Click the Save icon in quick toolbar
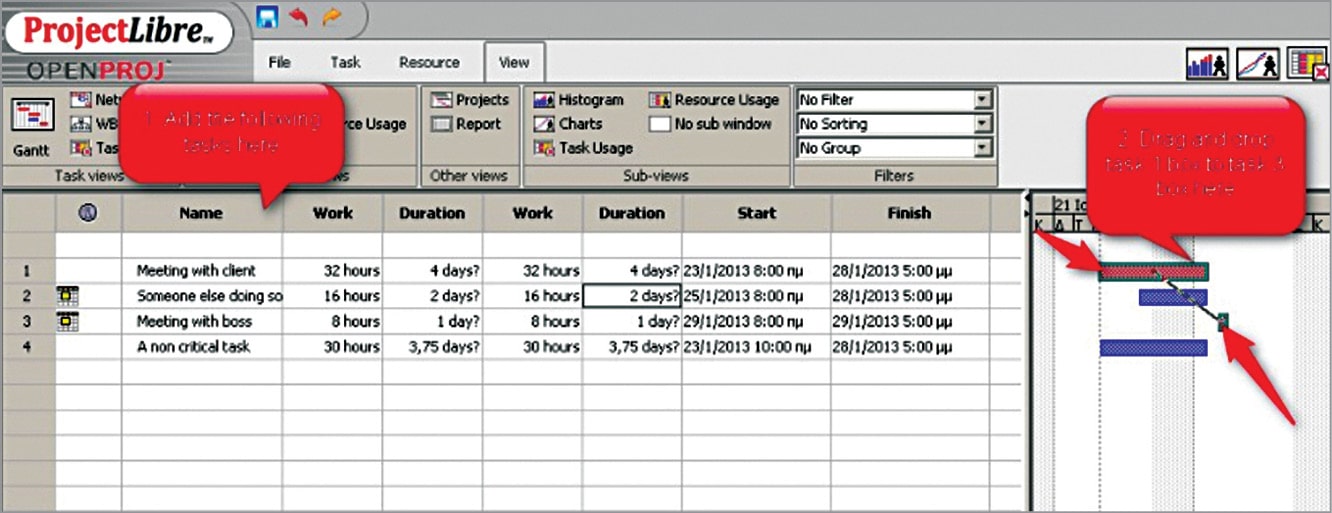The image size is (1332, 513). 267,16
